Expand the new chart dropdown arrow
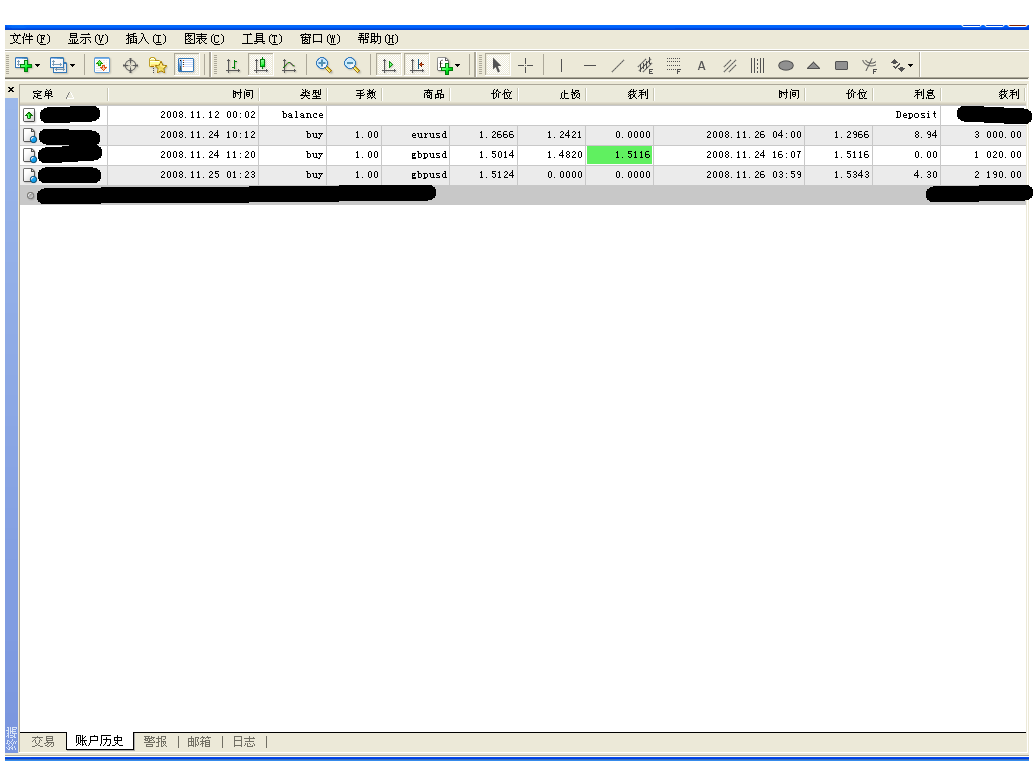Viewport: 1034px width, 761px height. (38, 65)
